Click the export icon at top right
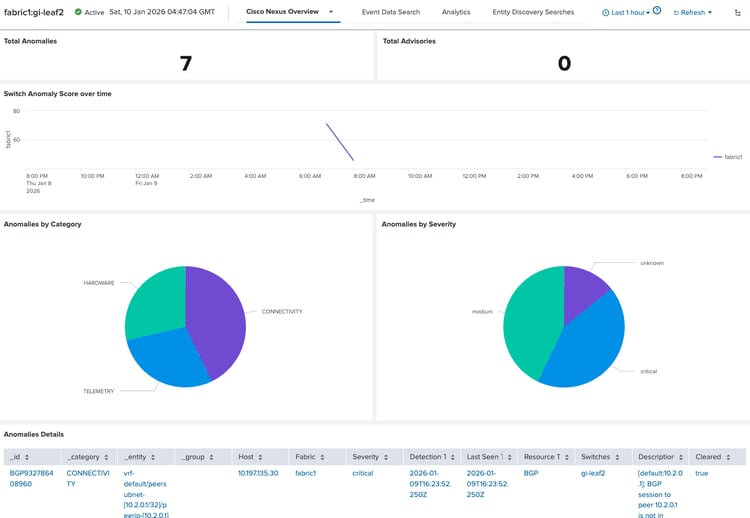This screenshot has width=750, height=518. 738,13
